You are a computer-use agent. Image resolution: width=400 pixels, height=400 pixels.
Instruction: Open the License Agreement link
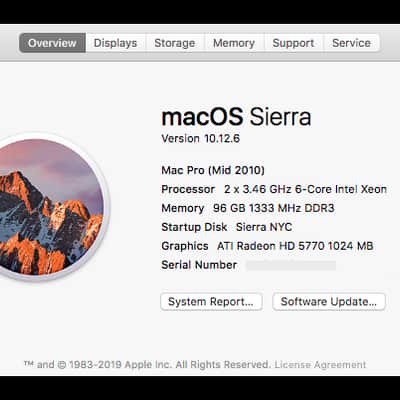(x=320, y=365)
